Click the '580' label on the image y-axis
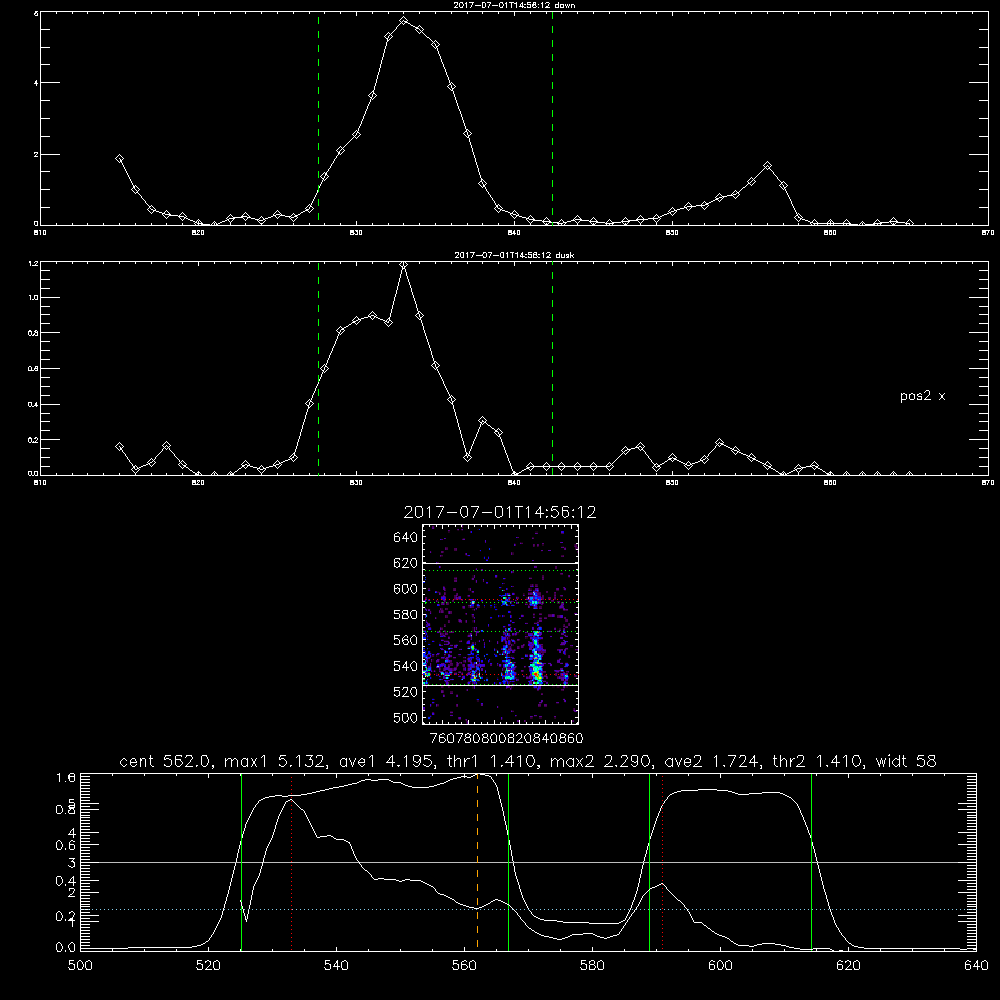Viewport: 1000px width, 1000px height. [406, 615]
